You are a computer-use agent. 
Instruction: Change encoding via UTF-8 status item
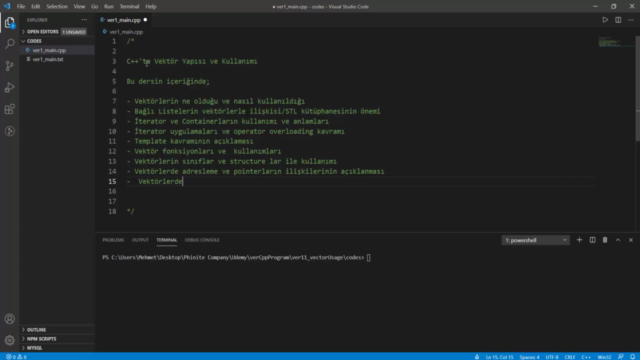[552, 357]
